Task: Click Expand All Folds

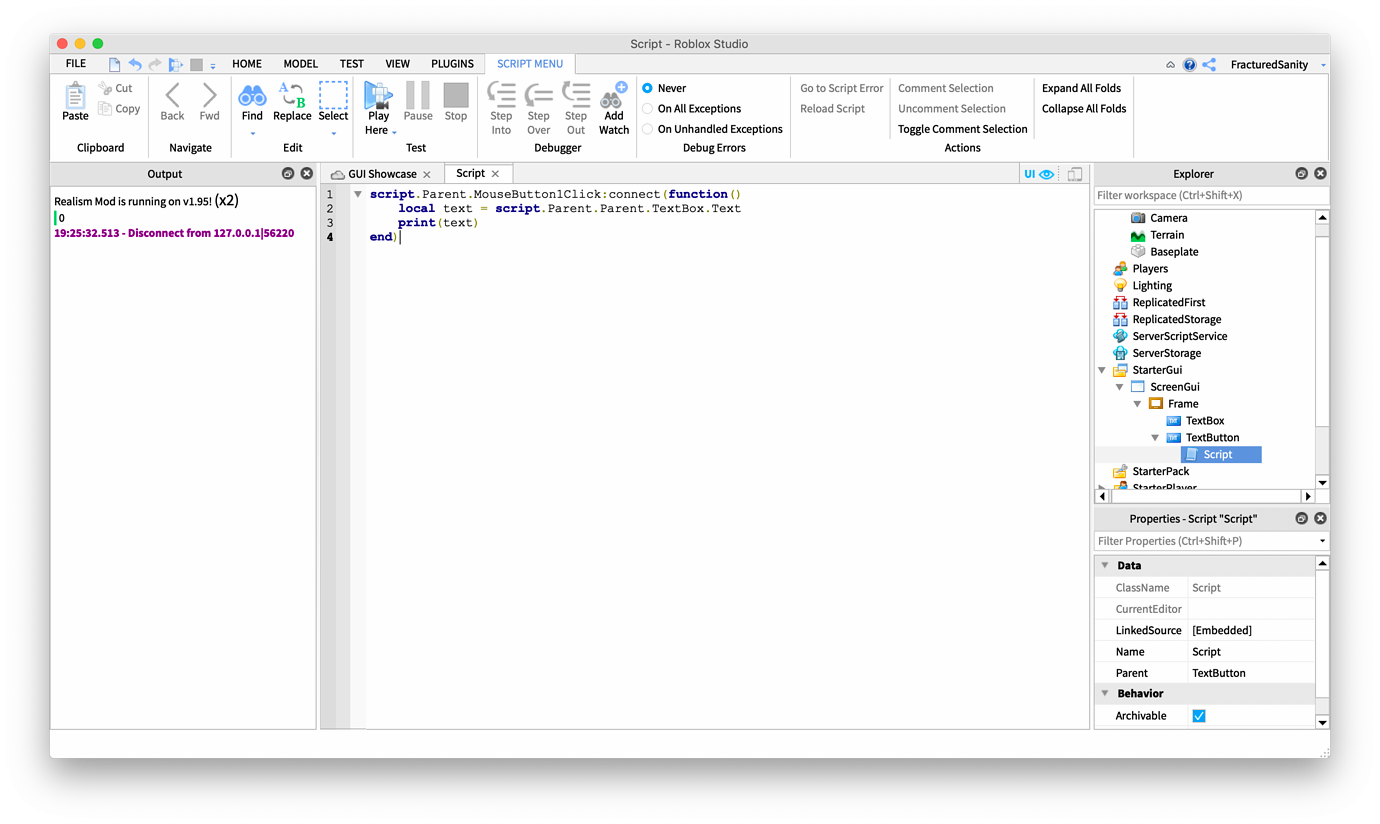Action: tap(1082, 87)
